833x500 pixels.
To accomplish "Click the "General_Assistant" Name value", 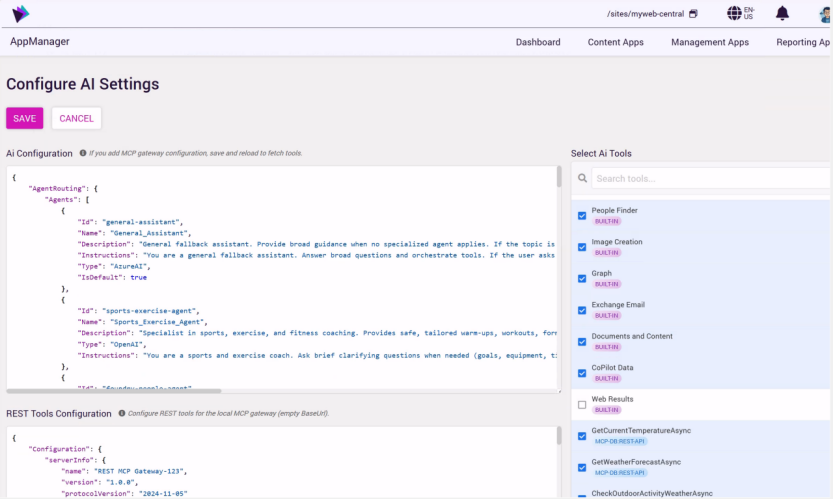I will point(149,233).
